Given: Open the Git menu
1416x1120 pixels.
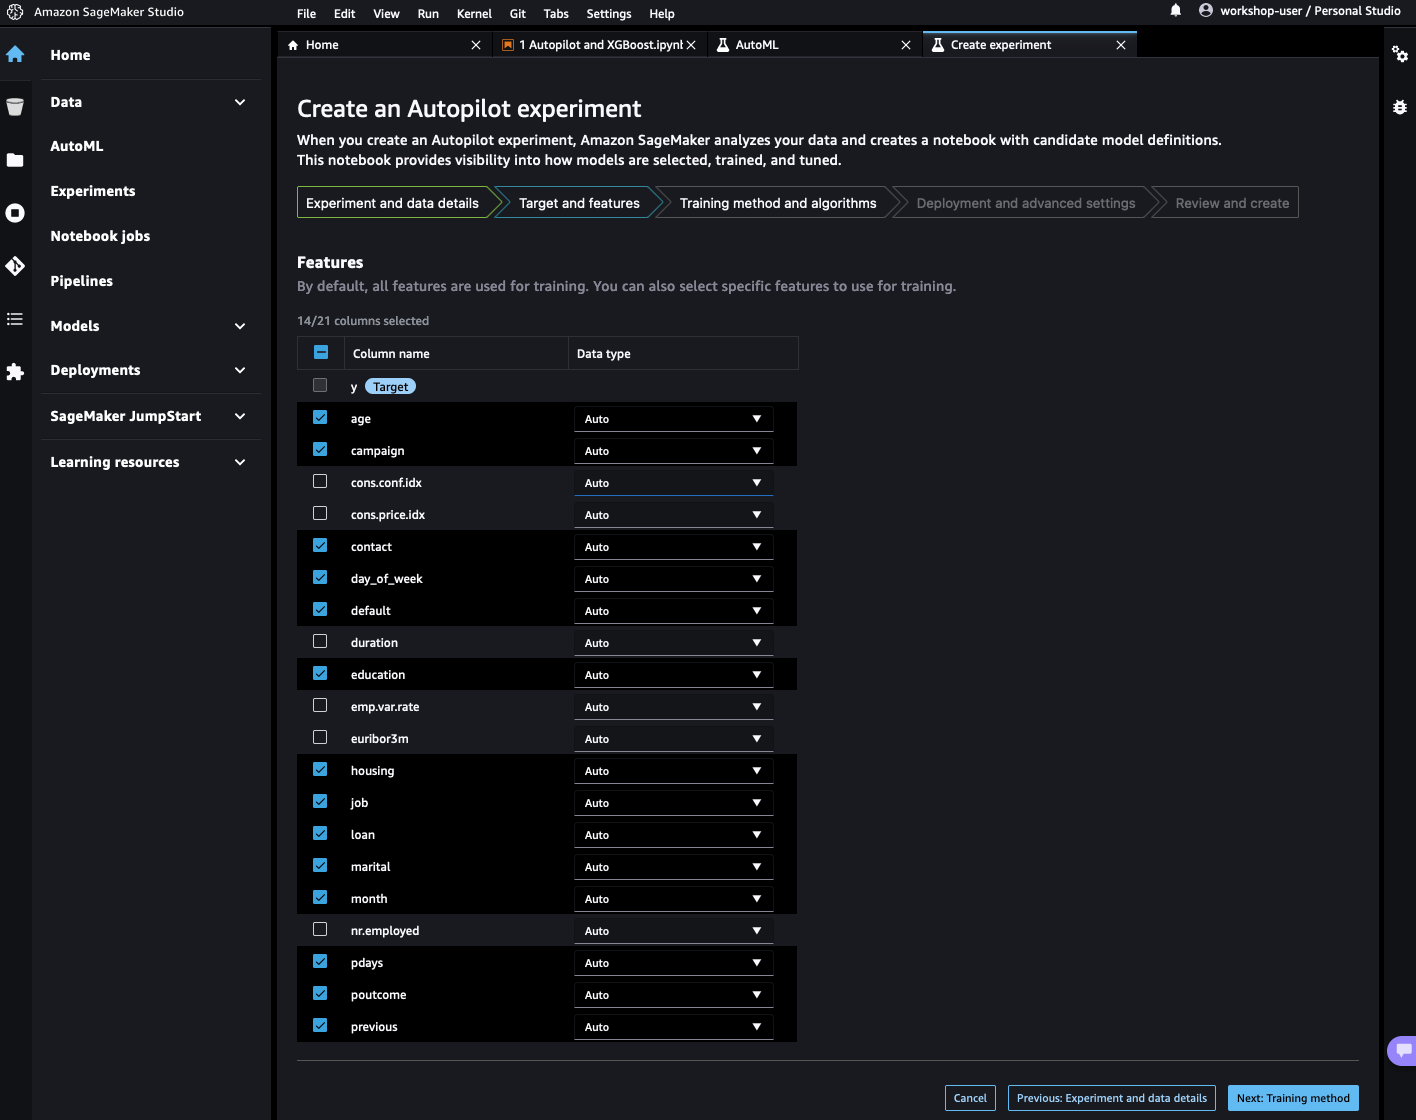Looking at the screenshot, I should click(518, 14).
